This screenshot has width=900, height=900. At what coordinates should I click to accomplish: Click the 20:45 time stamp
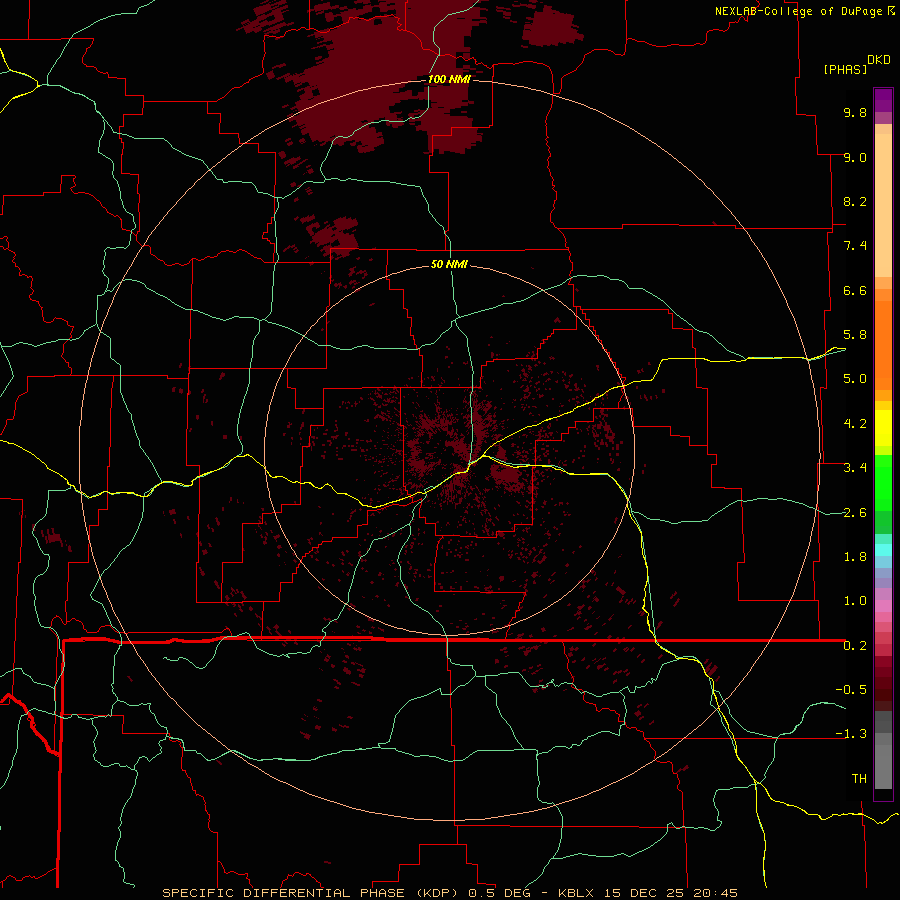[x=715, y=893]
